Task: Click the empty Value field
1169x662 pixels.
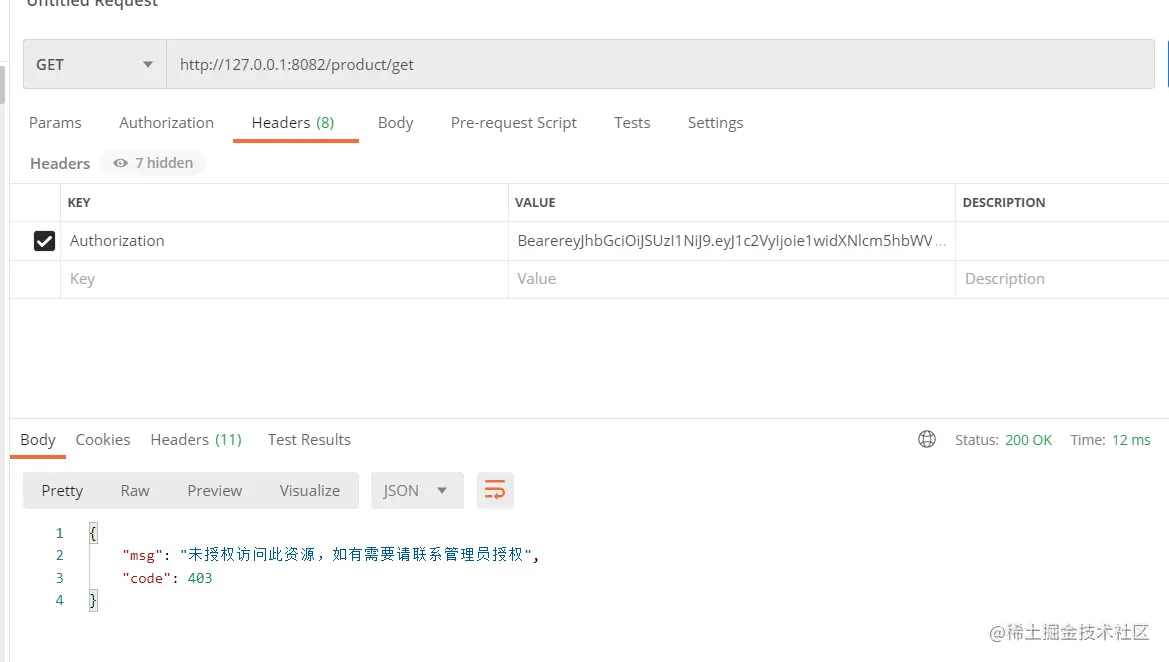Action: pos(731,279)
